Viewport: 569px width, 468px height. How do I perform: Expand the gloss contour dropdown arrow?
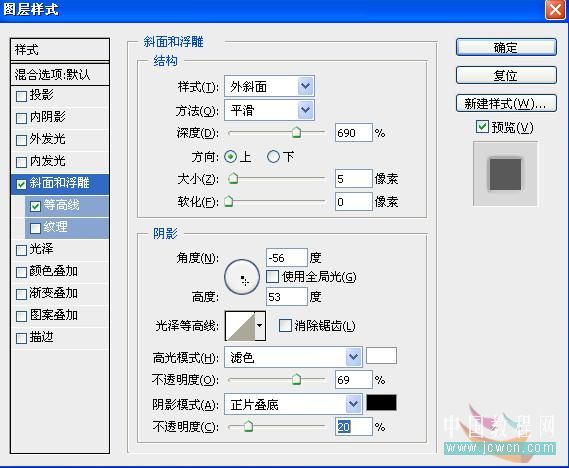tap(260, 325)
